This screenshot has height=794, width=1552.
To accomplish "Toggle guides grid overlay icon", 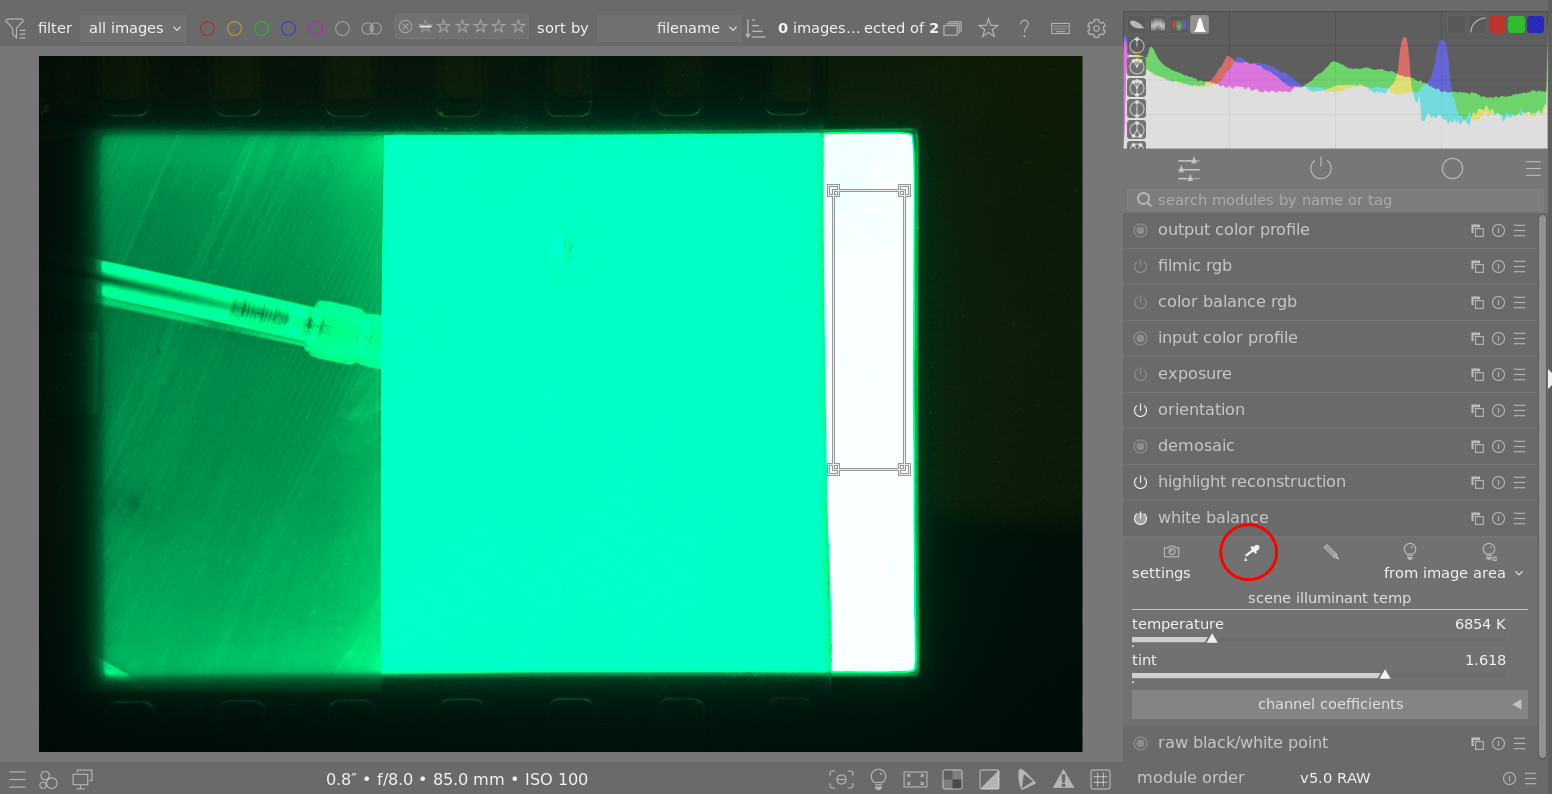I will point(1100,779).
